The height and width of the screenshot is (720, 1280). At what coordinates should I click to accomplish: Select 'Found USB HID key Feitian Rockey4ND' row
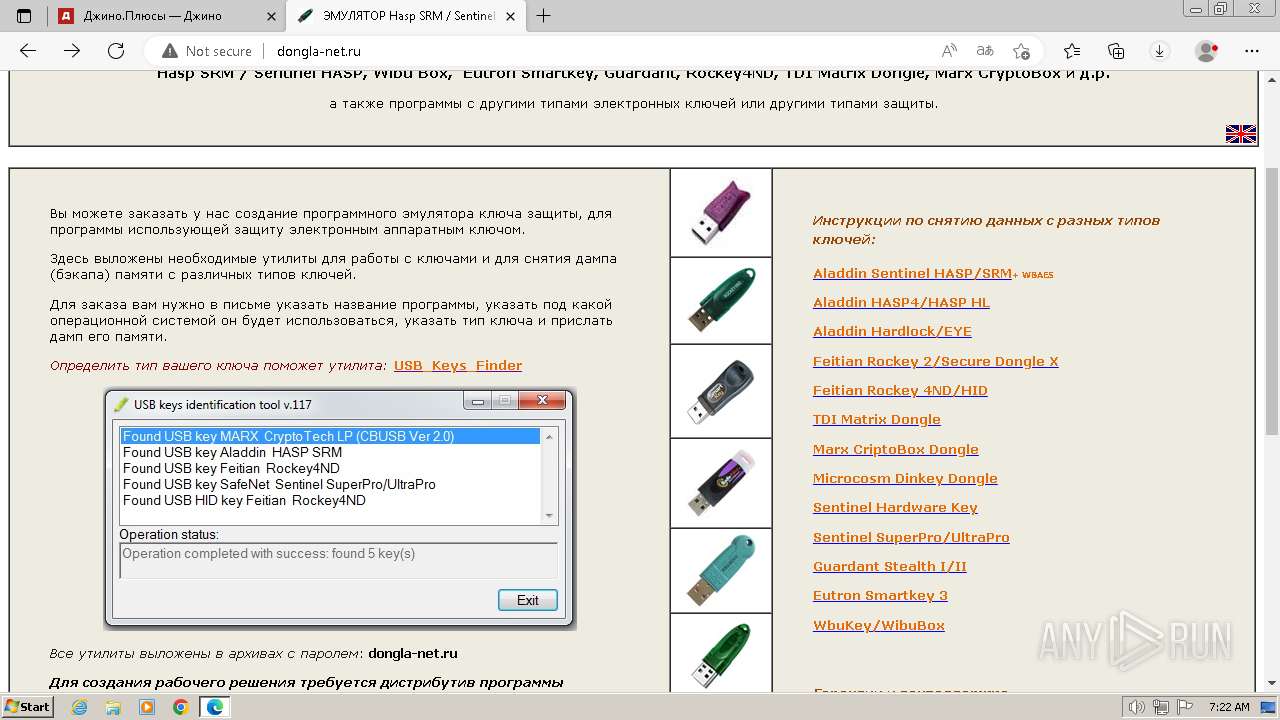pos(330,500)
